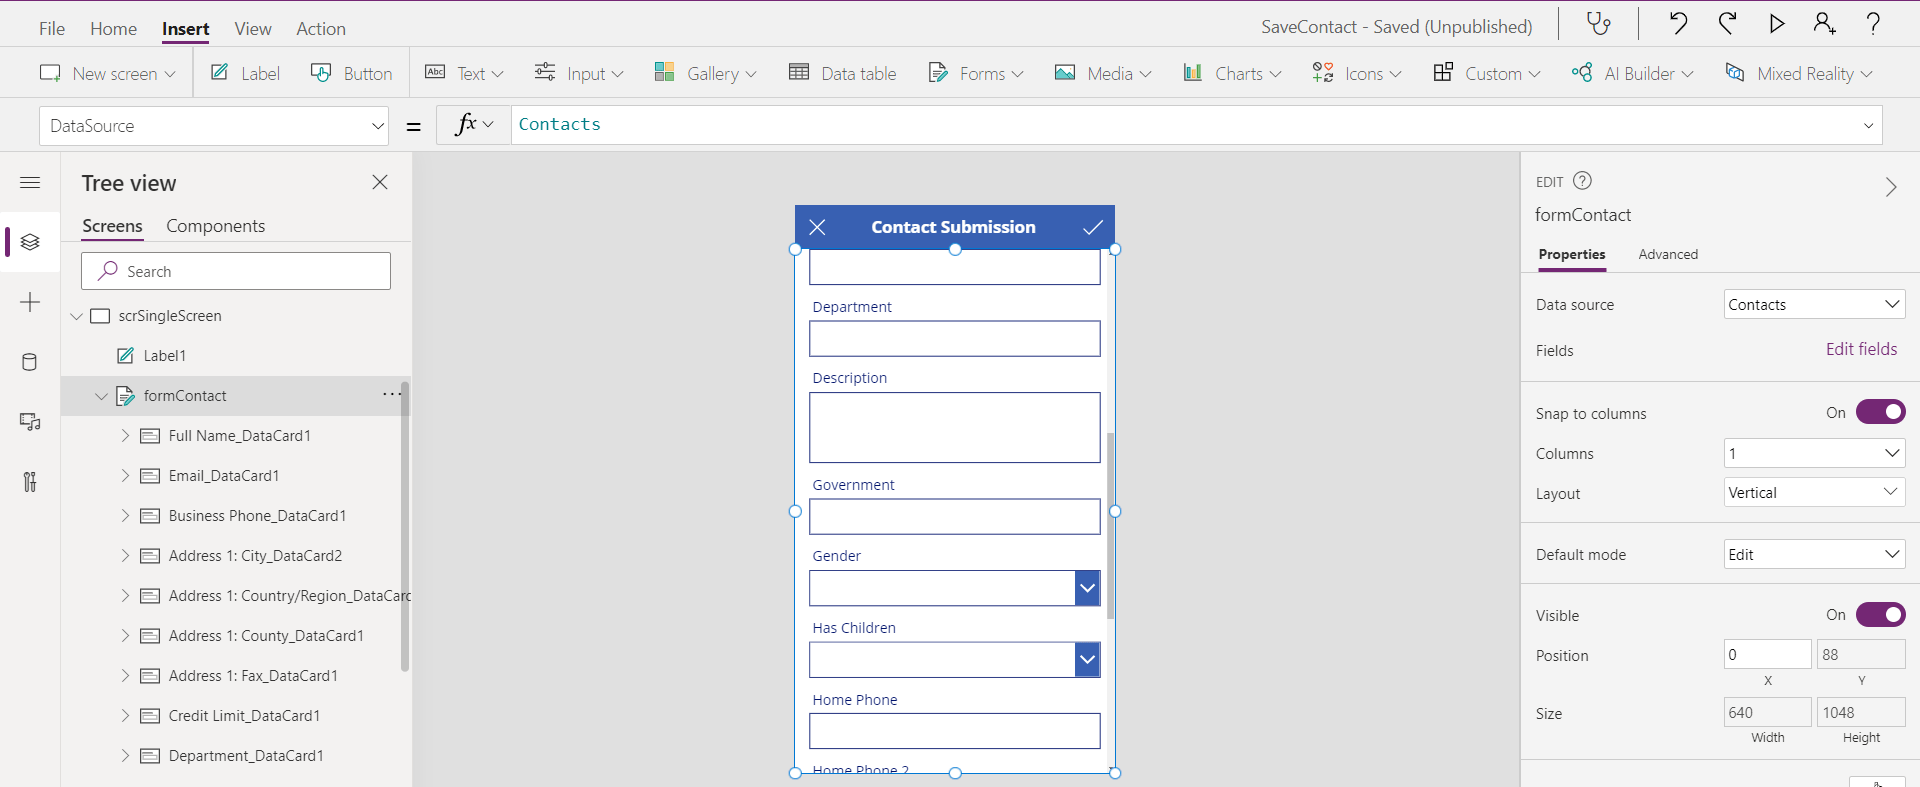Open the Forms dropdown

[975, 73]
